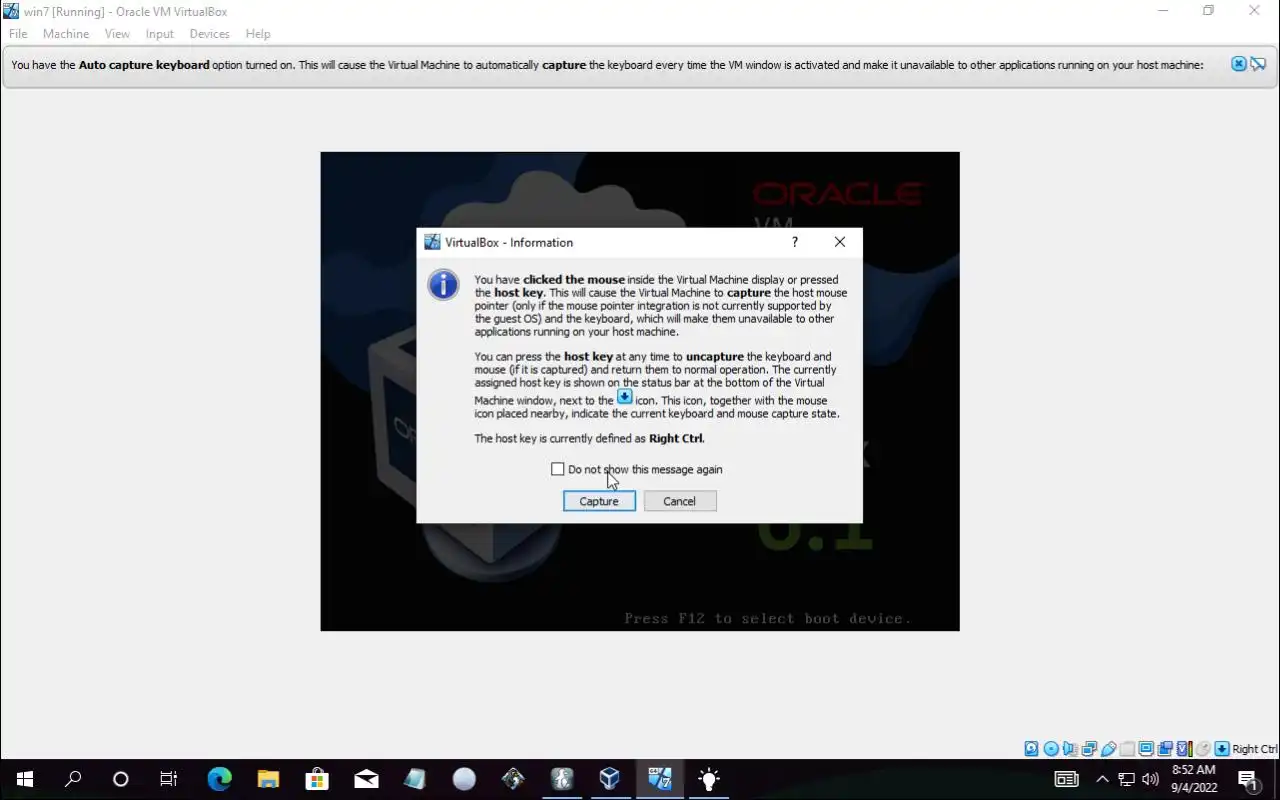Click the taskbar clock showing 8:52 AM

1193,779
